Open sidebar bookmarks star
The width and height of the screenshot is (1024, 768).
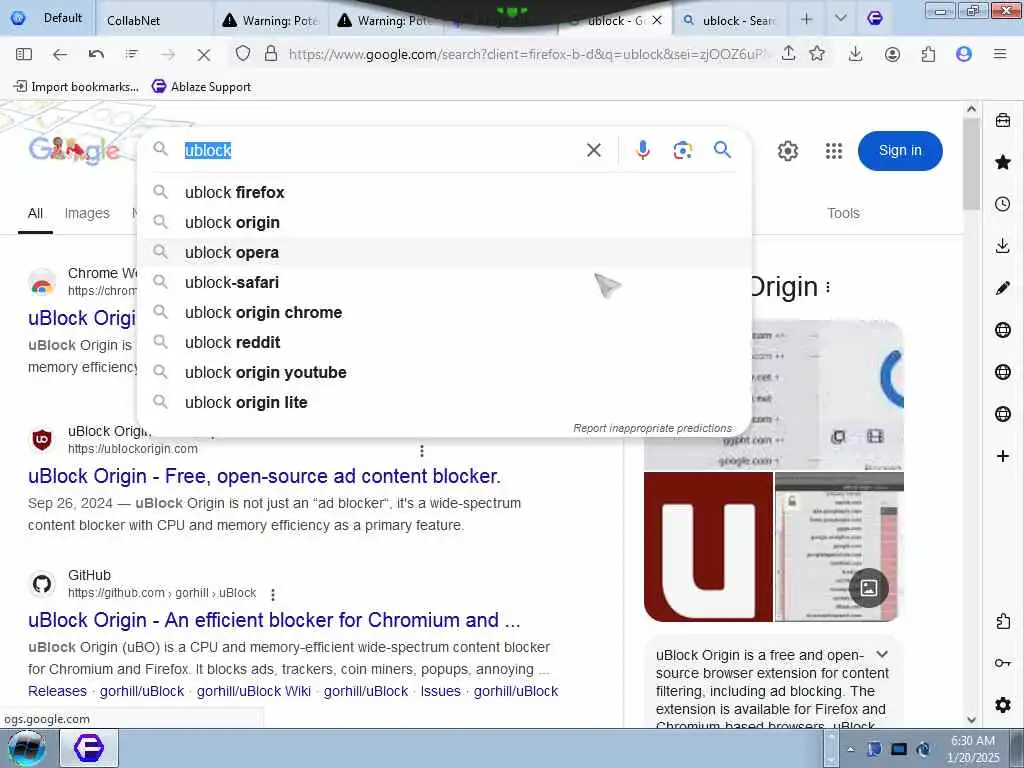point(1003,162)
